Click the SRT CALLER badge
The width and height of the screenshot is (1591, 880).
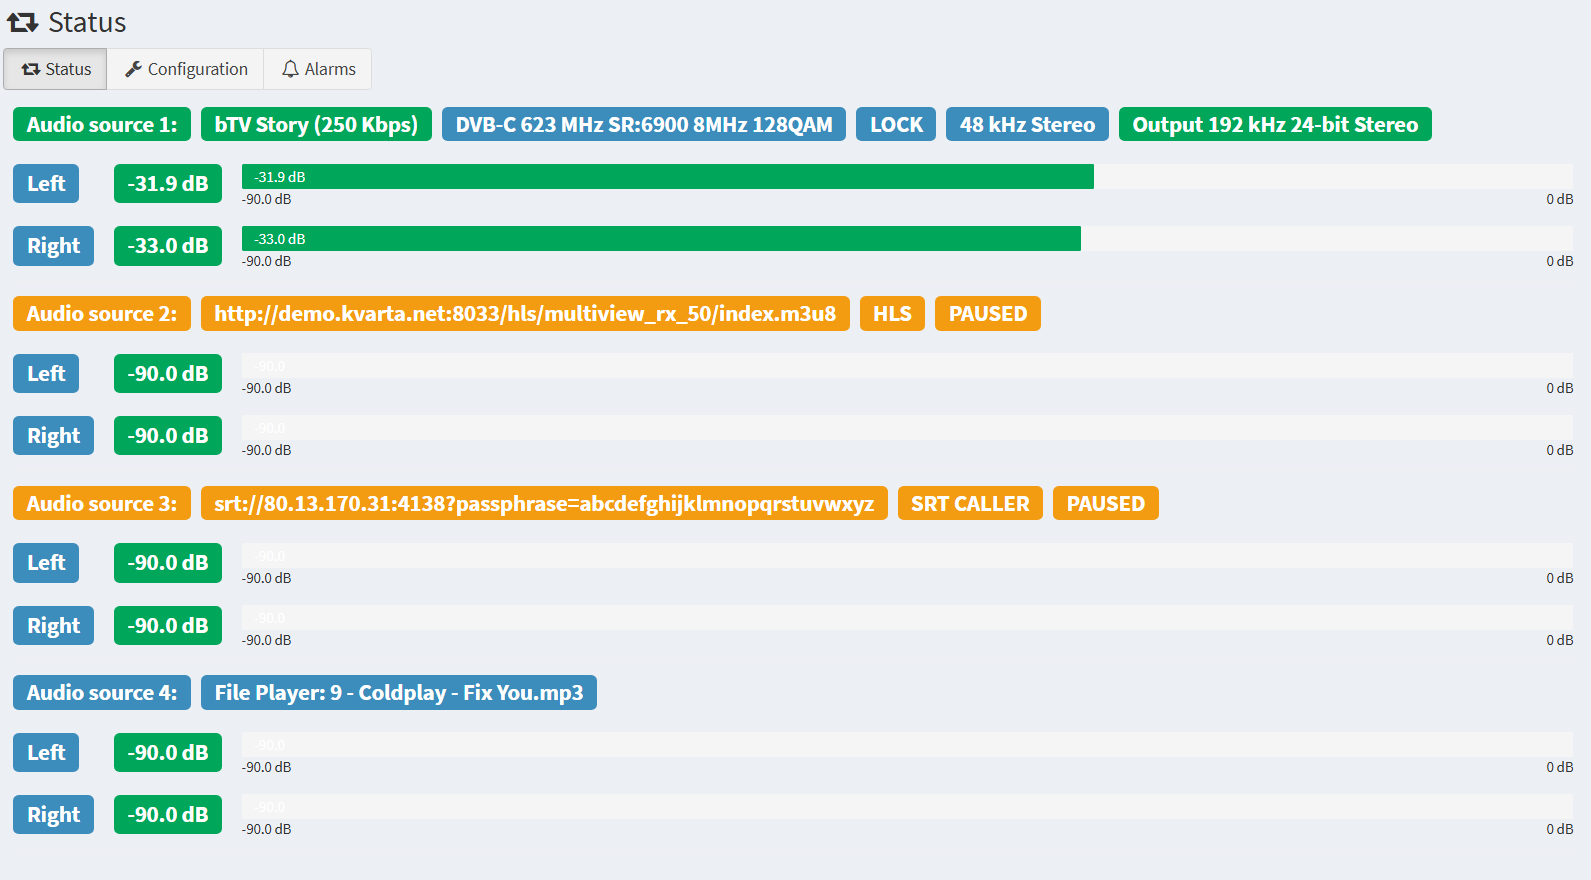pyautogui.click(x=970, y=503)
